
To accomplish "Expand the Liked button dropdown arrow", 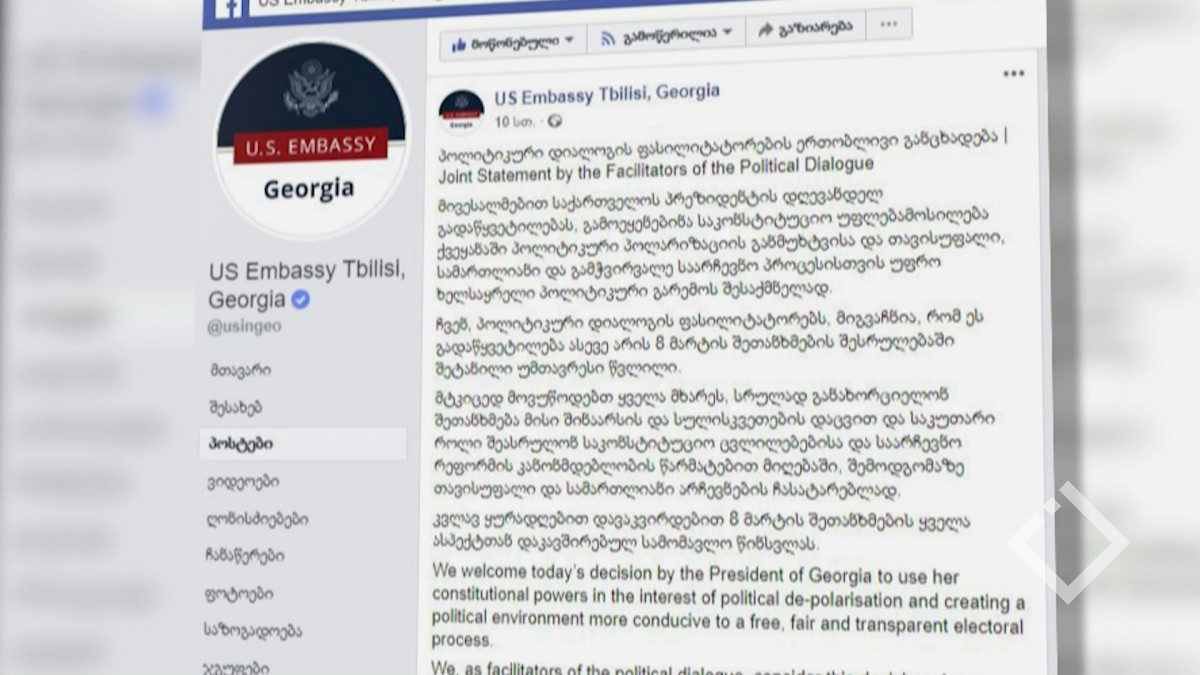I will pyautogui.click(x=569, y=40).
